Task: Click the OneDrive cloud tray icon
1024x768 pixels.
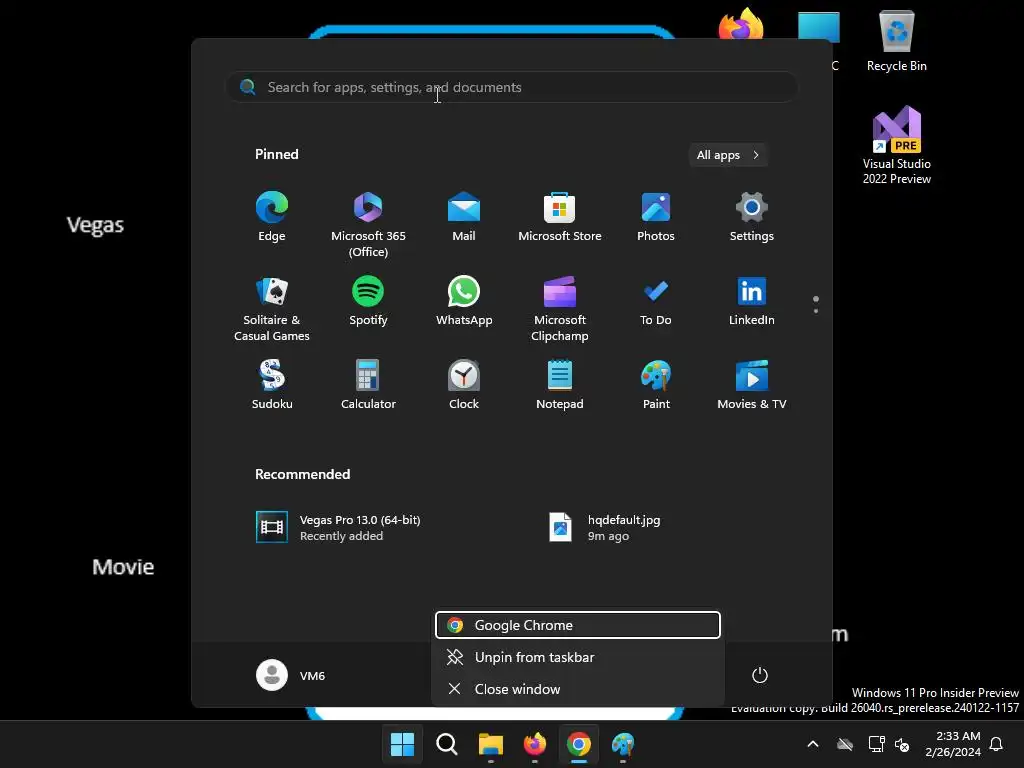Action: 845,744
